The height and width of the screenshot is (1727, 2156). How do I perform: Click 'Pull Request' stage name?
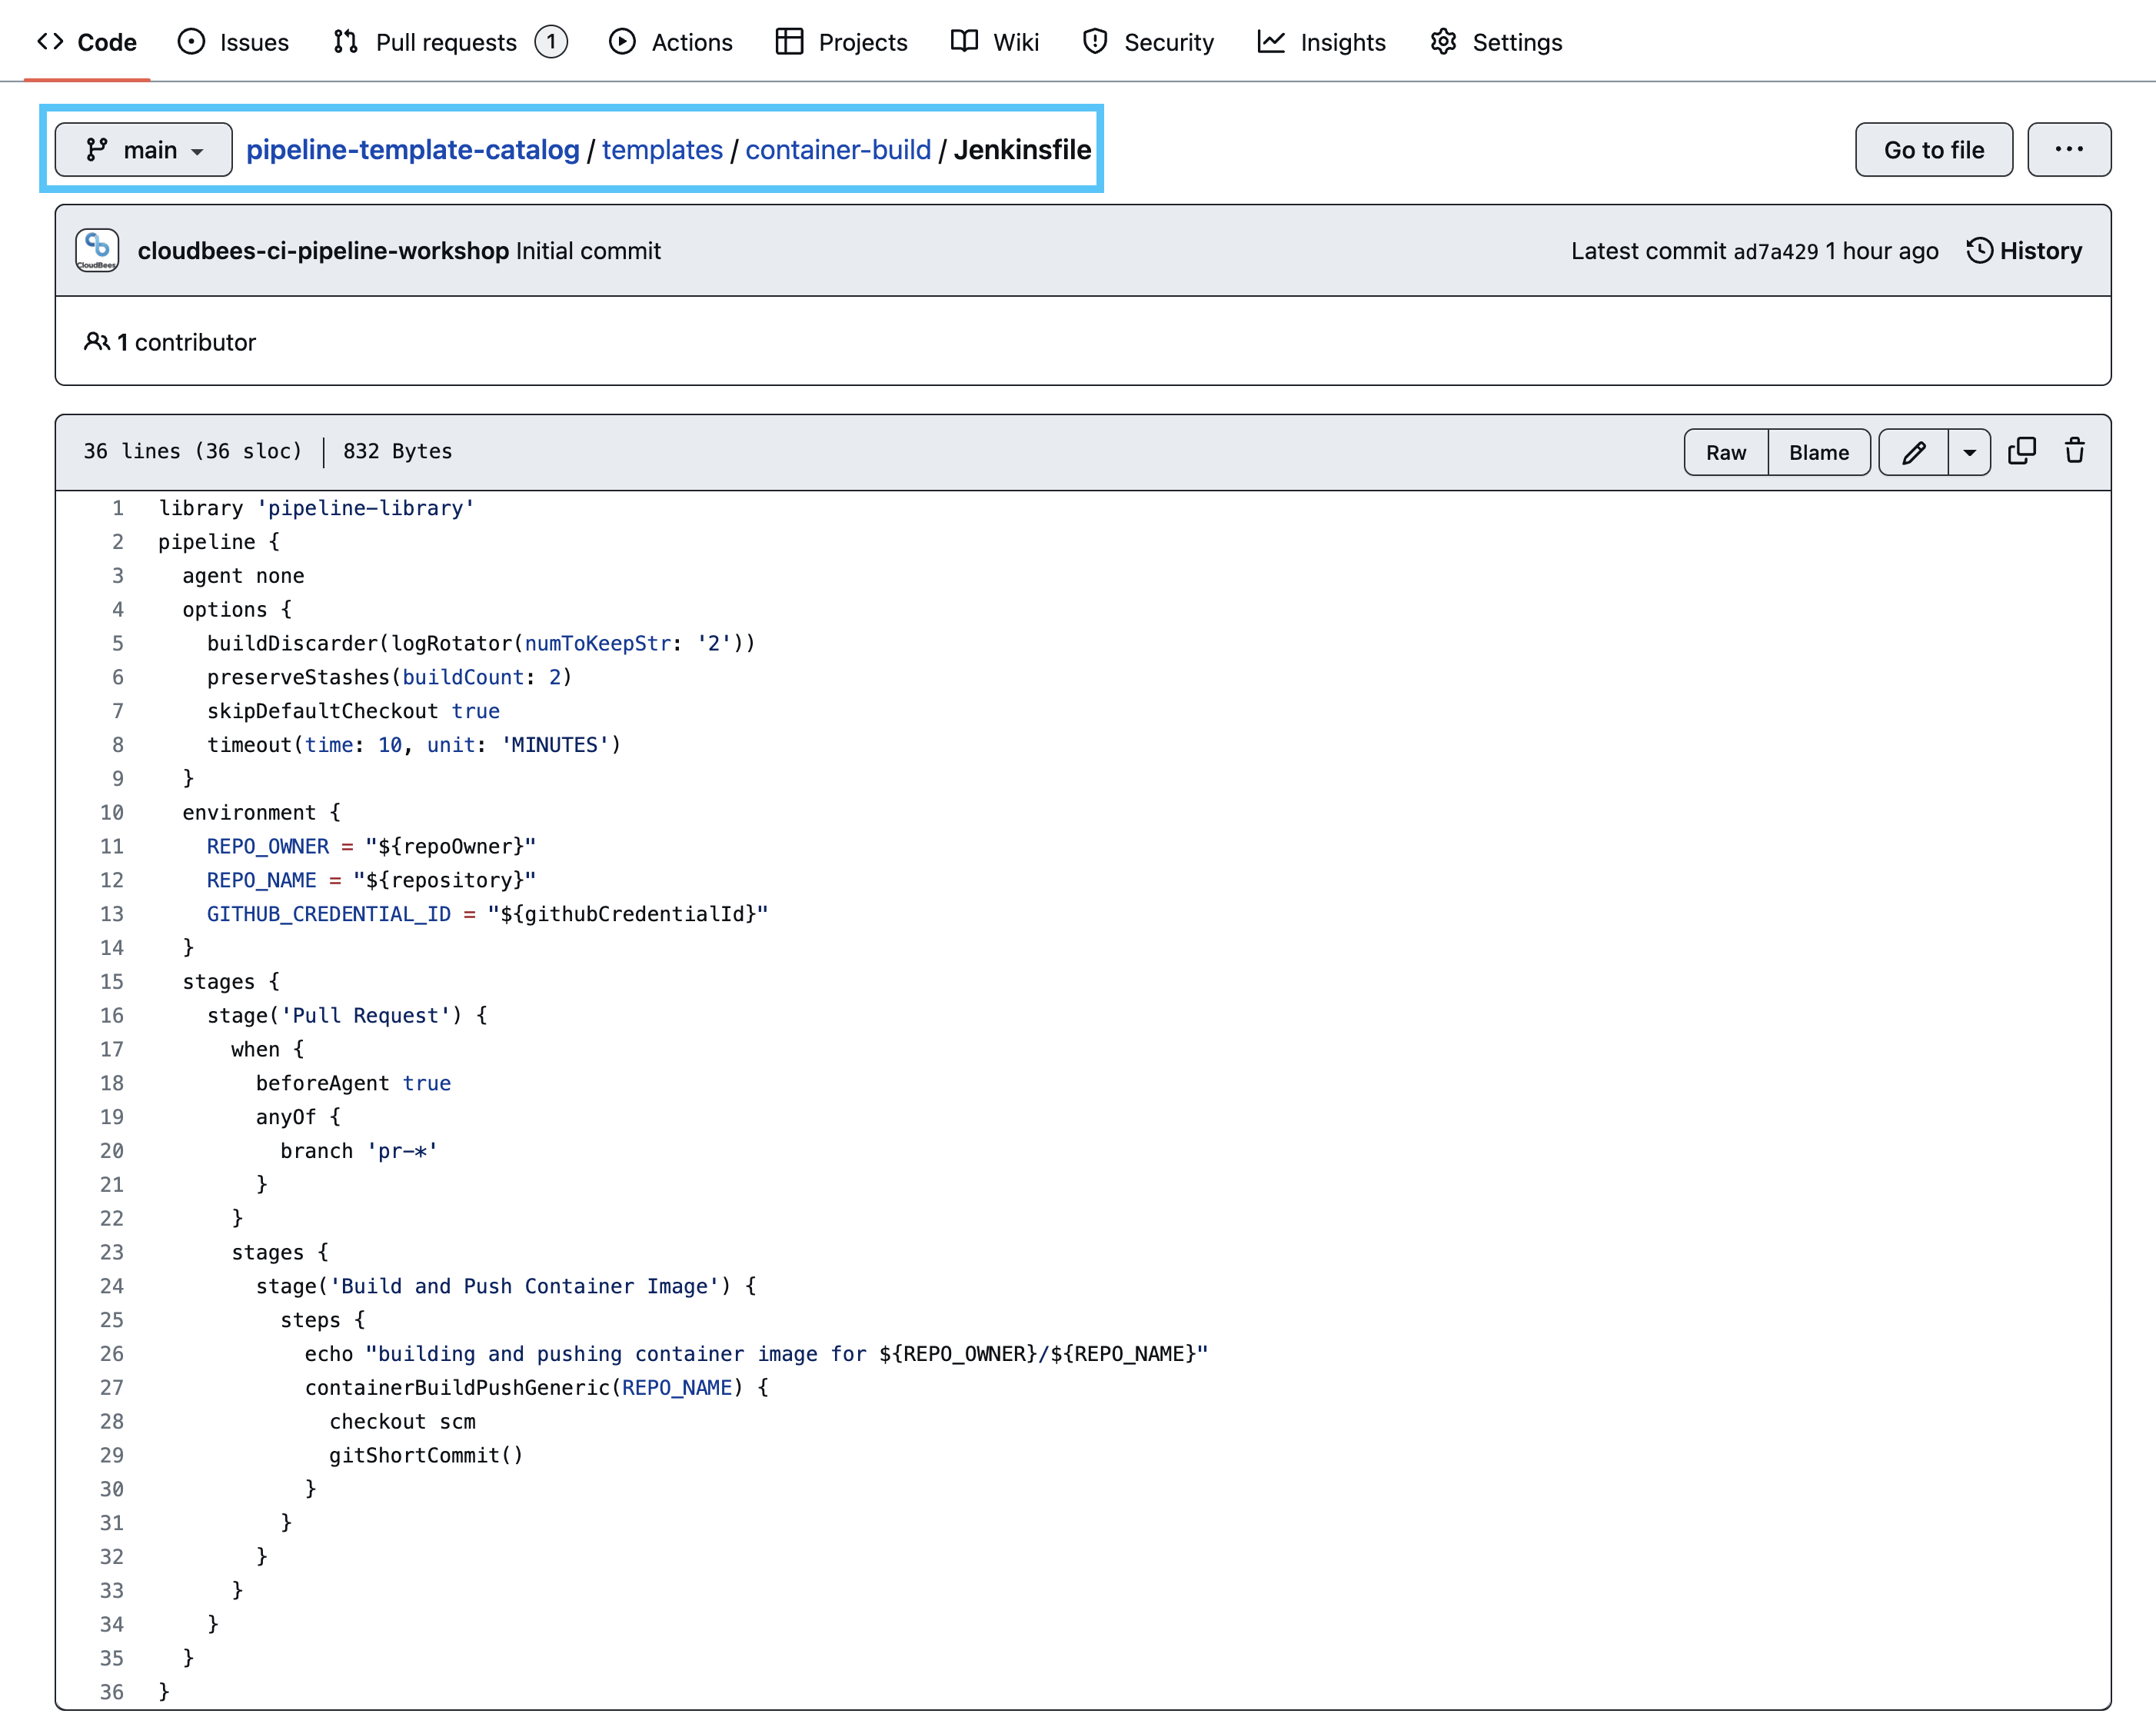[x=366, y=1015]
